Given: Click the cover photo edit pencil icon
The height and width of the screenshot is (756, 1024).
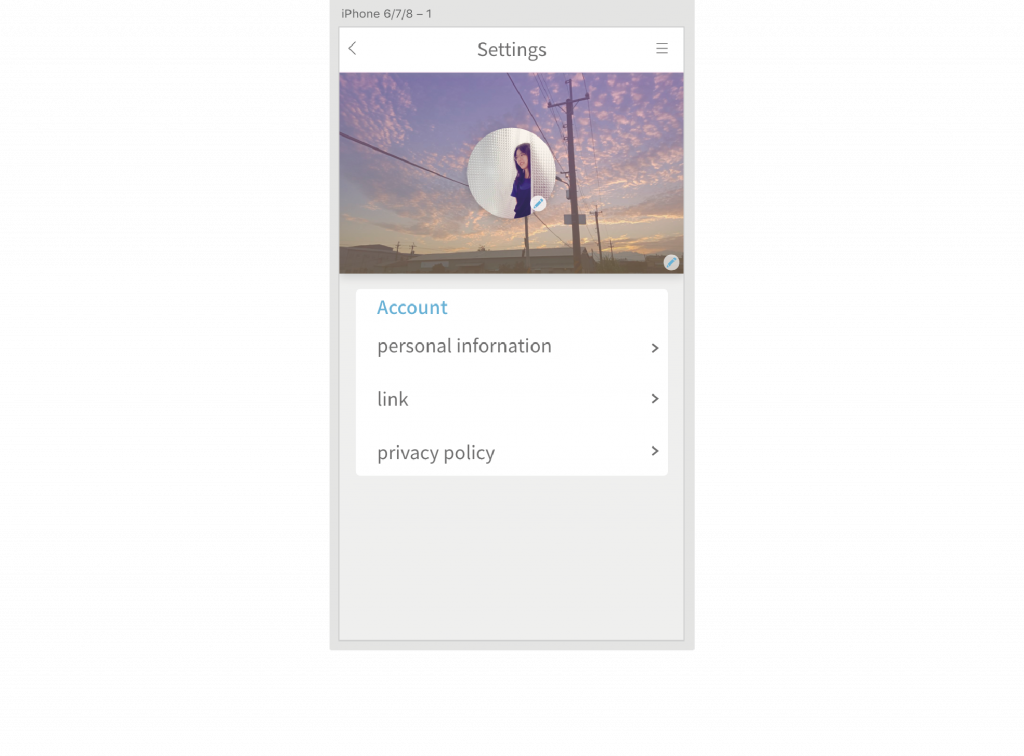Looking at the screenshot, I should 671,262.
